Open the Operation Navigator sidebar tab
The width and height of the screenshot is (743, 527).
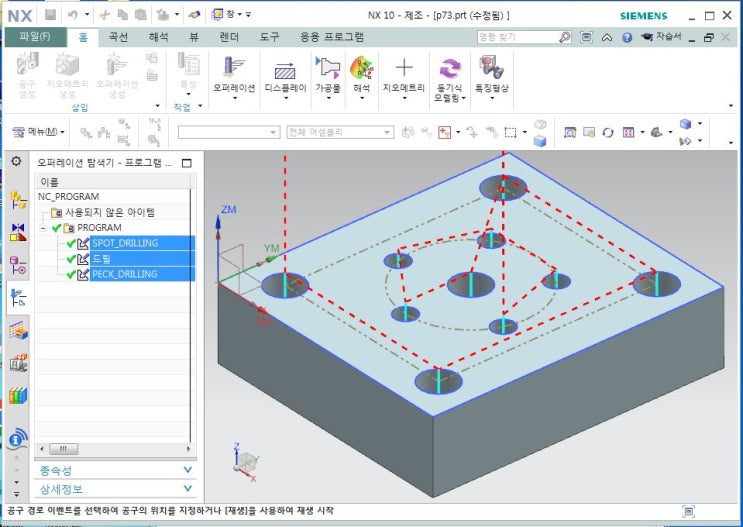pos(18,297)
